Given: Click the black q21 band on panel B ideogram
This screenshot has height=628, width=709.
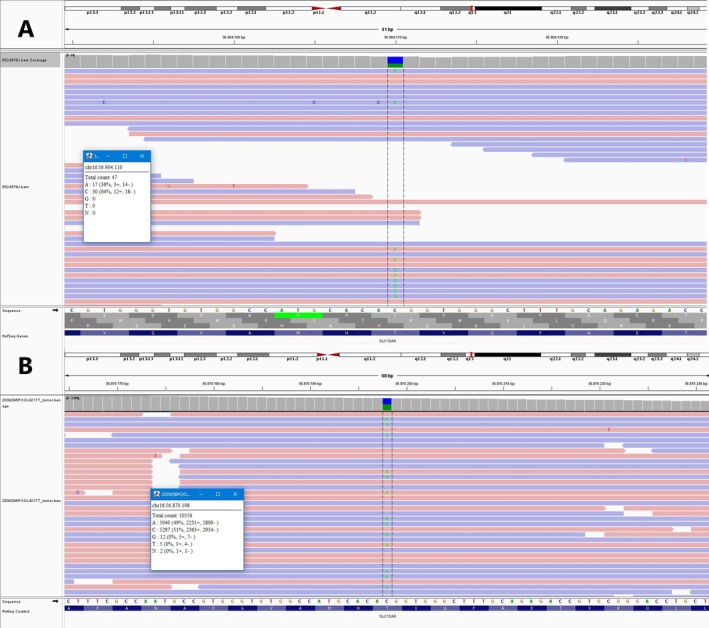Looking at the screenshot, I should click(507, 355).
